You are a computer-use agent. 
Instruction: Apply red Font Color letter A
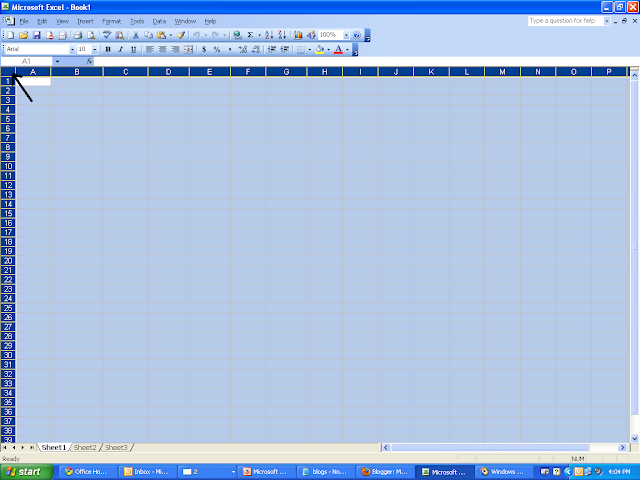[x=338, y=49]
